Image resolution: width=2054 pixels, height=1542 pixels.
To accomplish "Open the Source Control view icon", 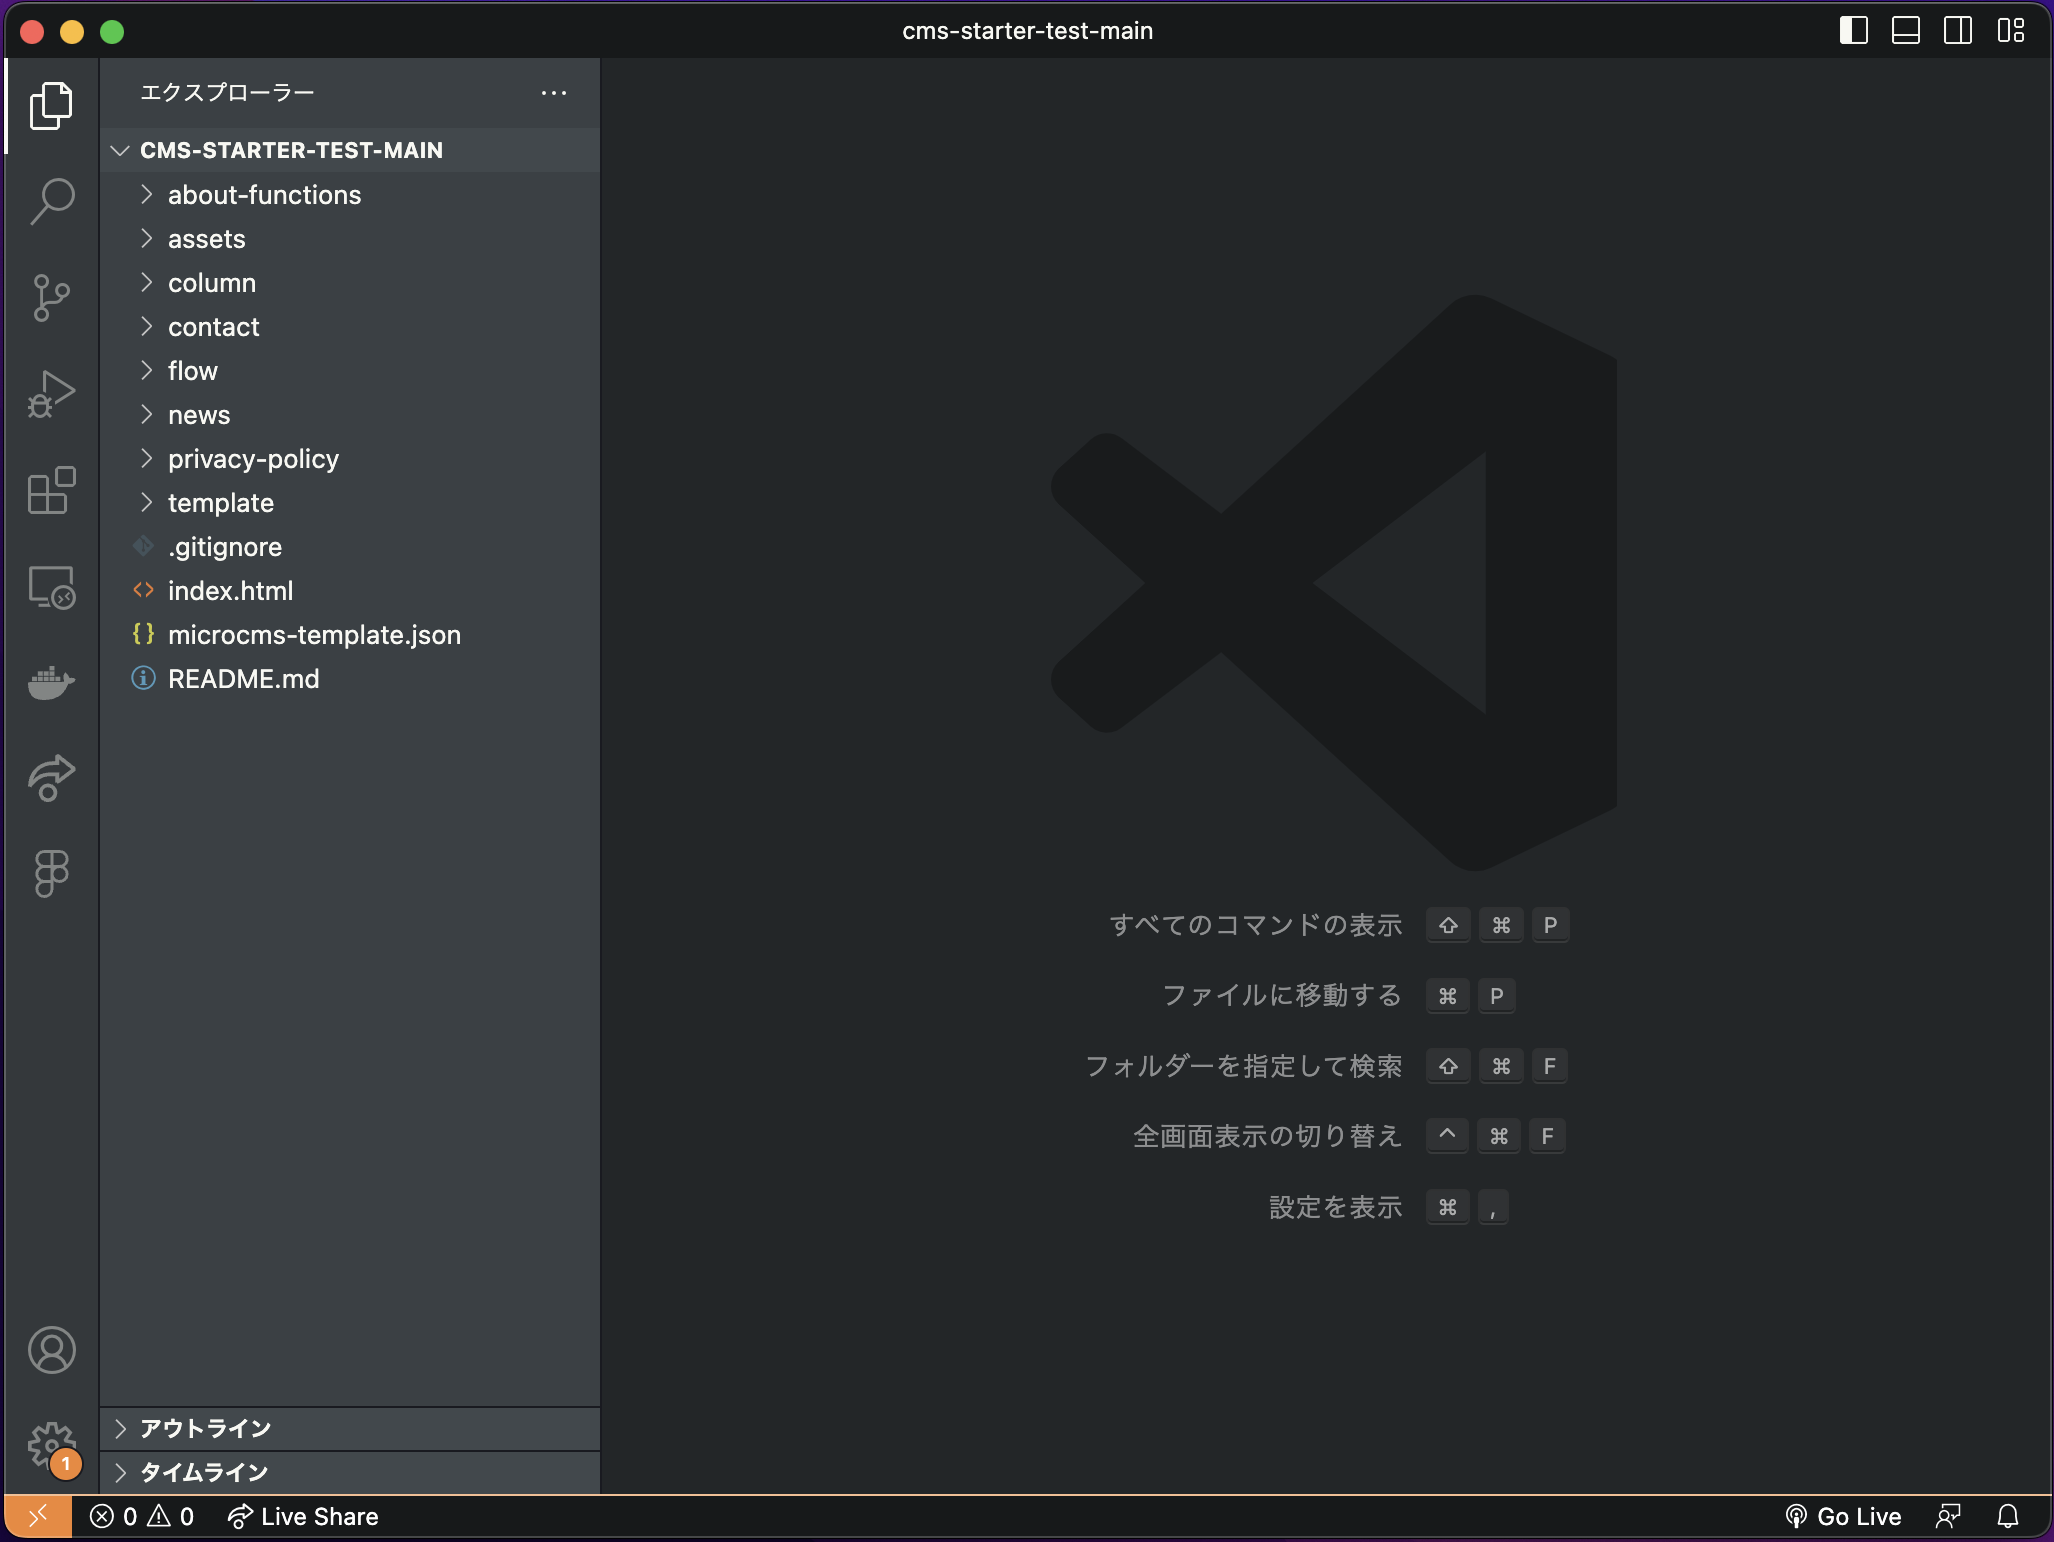I will [x=52, y=298].
